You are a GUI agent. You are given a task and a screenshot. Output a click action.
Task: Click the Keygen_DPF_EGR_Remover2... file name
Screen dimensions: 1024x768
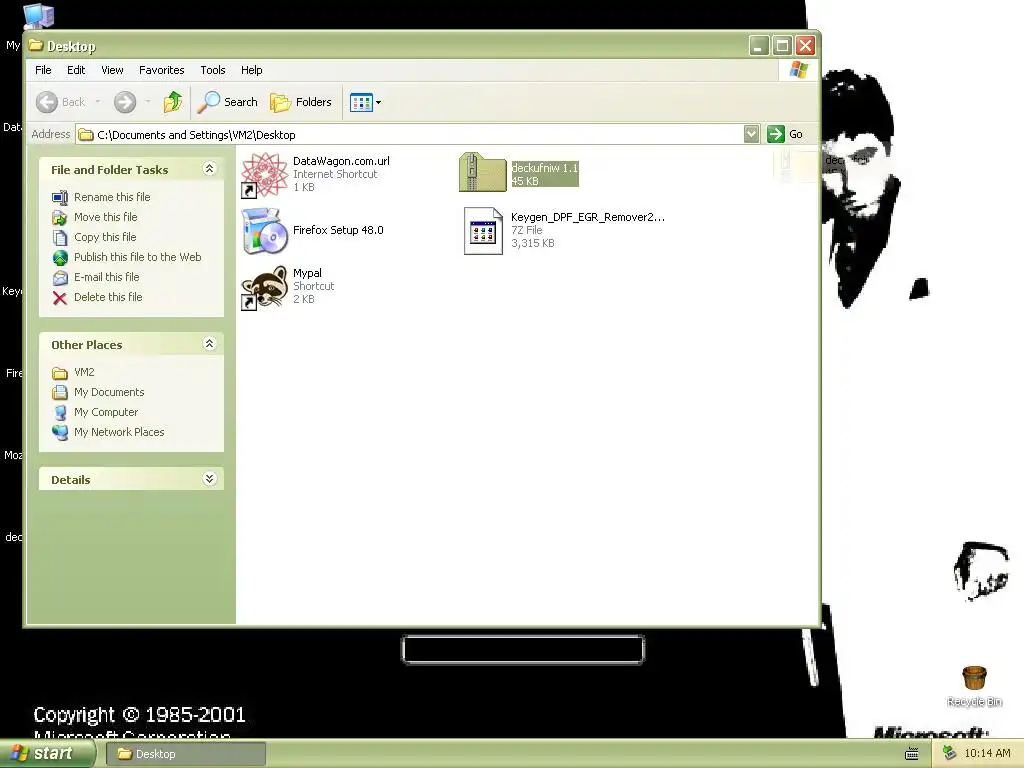(588, 217)
